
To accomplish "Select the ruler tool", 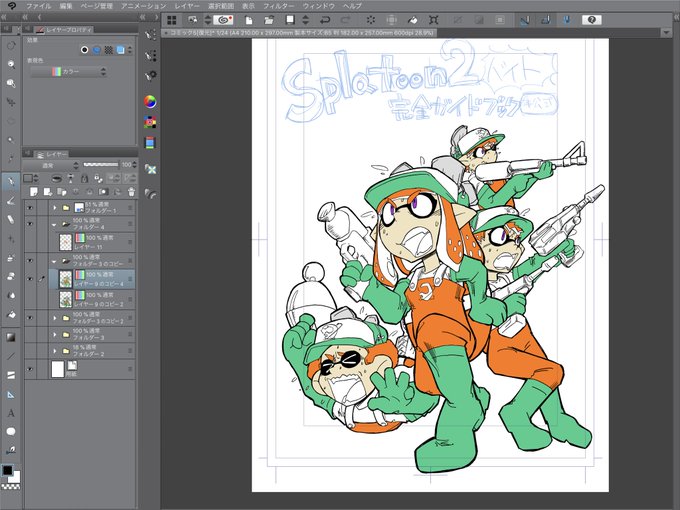I will [x=11, y=394].
